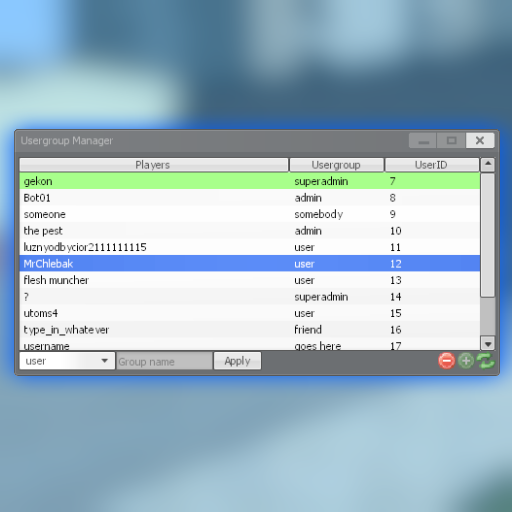Click the goes here usergroup cell
Screen dimensions: 512x512
coord(318,346)
